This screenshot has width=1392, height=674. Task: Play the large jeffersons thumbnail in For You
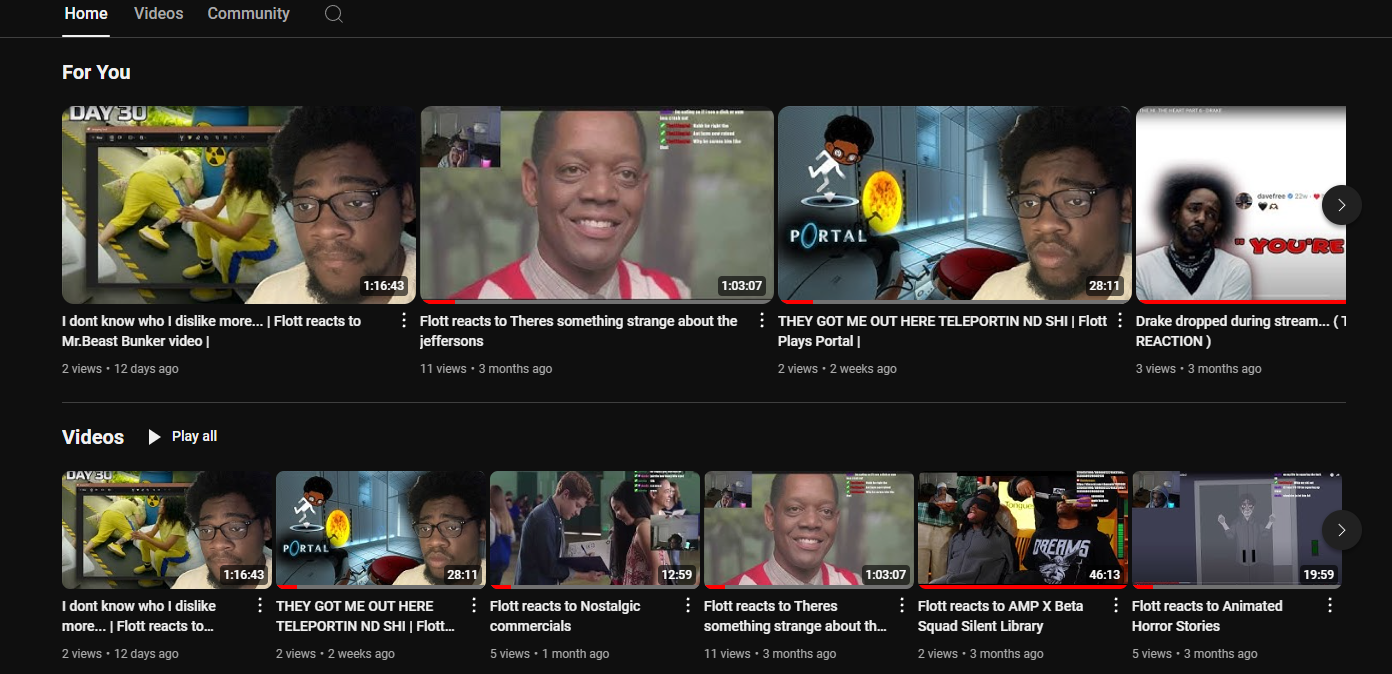point(597,205)
